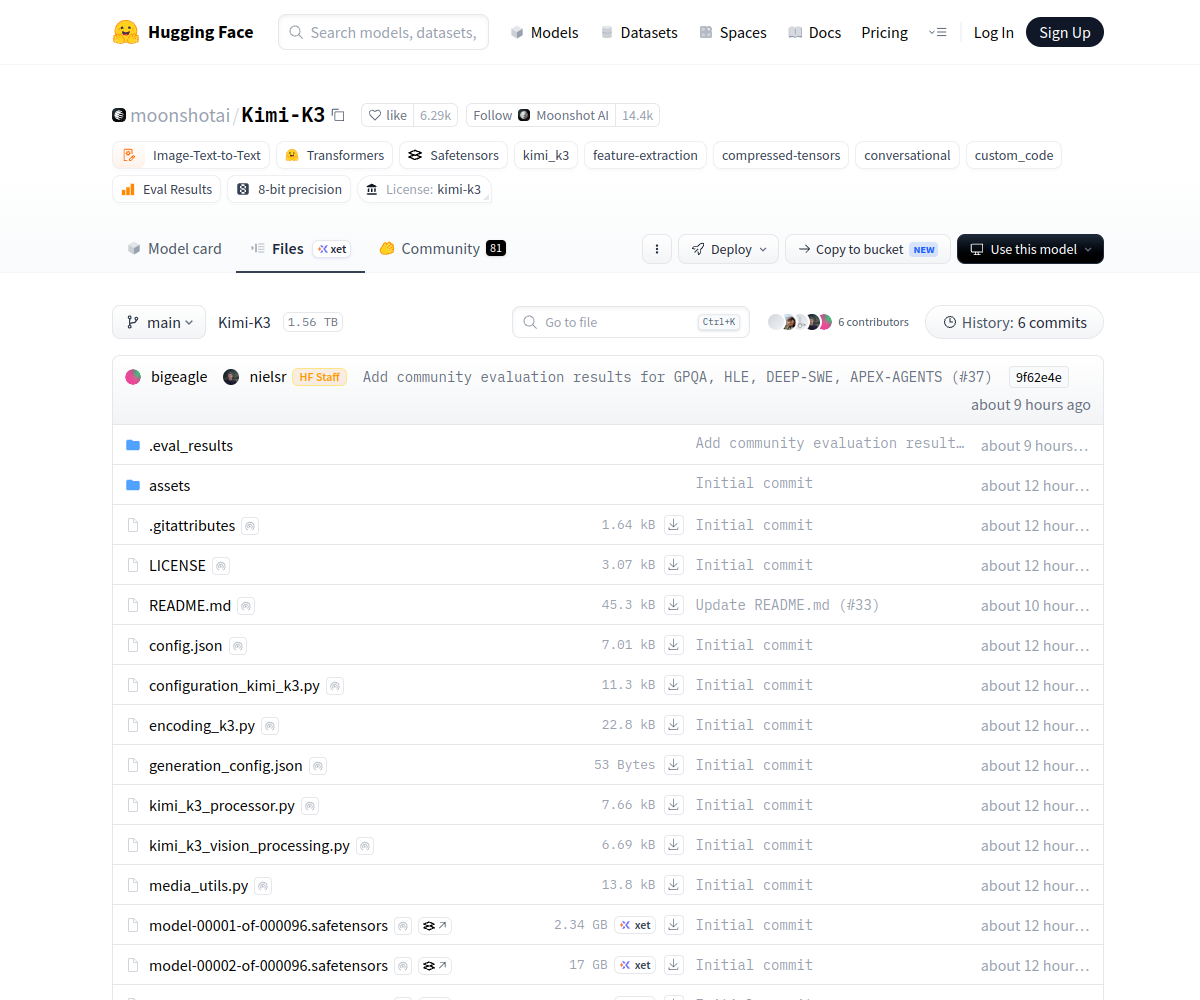
Task: Download kimi_k3_processor.py
Action: click(674, 805)
